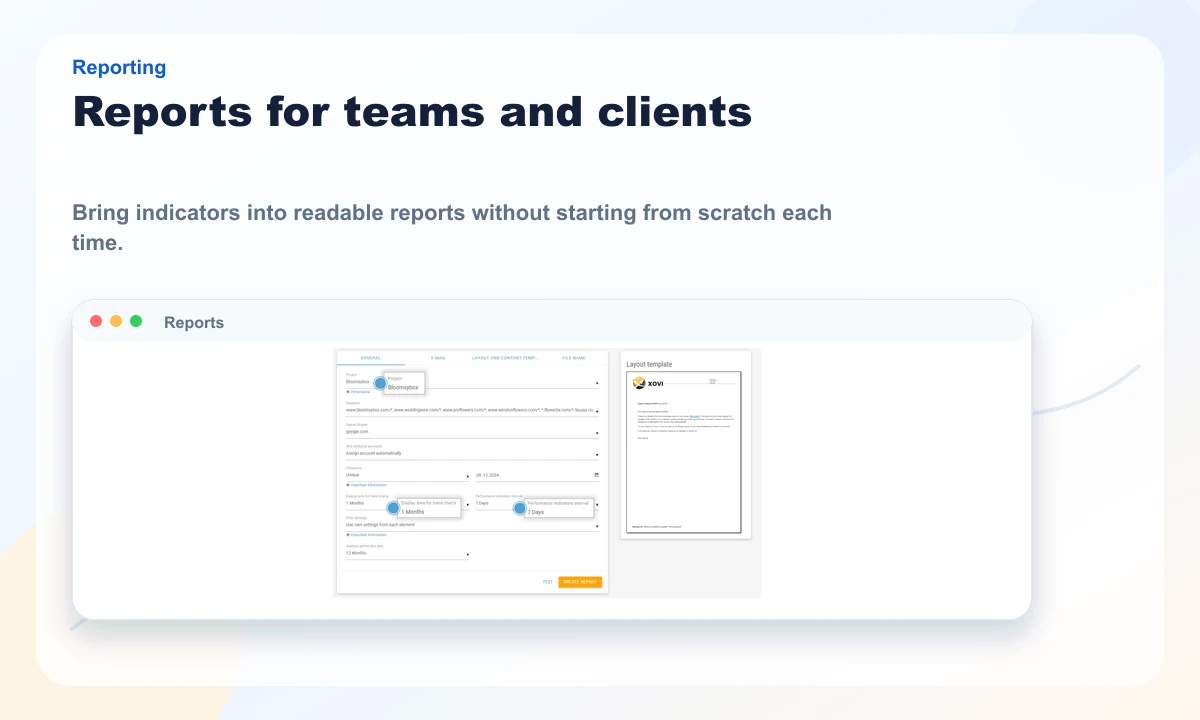The image size is (1200, 720).
Task: Click the Personalize link under Project
Action: click(359, 392)
